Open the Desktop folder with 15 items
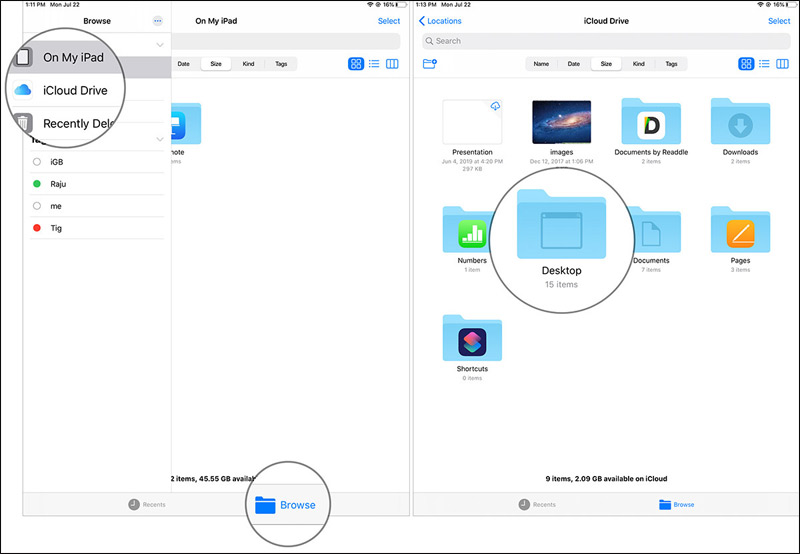 tap(561, 224)
